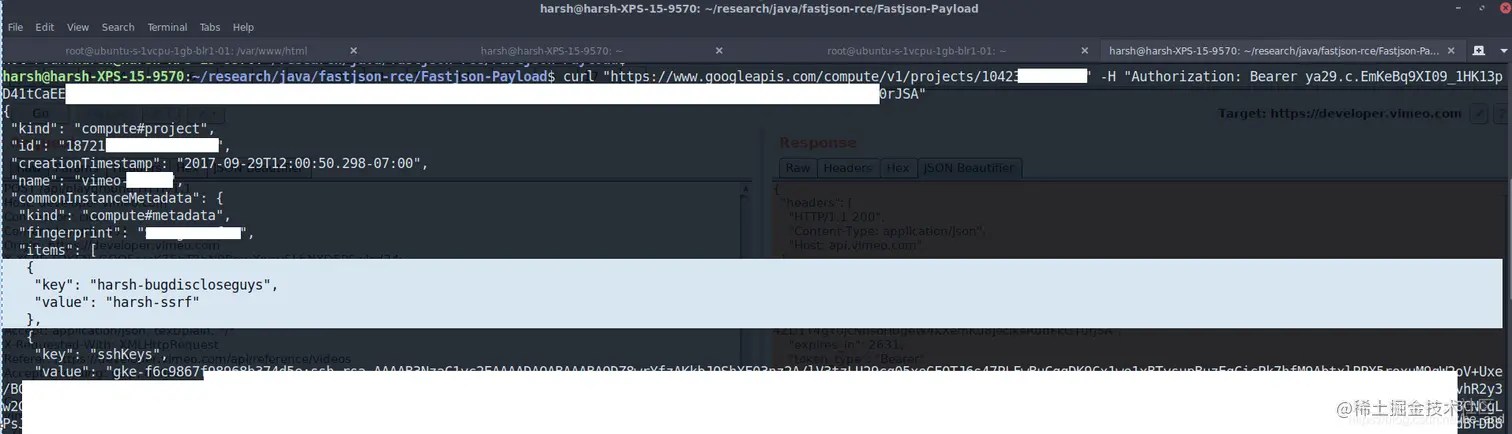The height and width of the screenshot is (434, 1512).
Task: Click edit target pencil icon in Burp window
Action: pos(1481,113)
